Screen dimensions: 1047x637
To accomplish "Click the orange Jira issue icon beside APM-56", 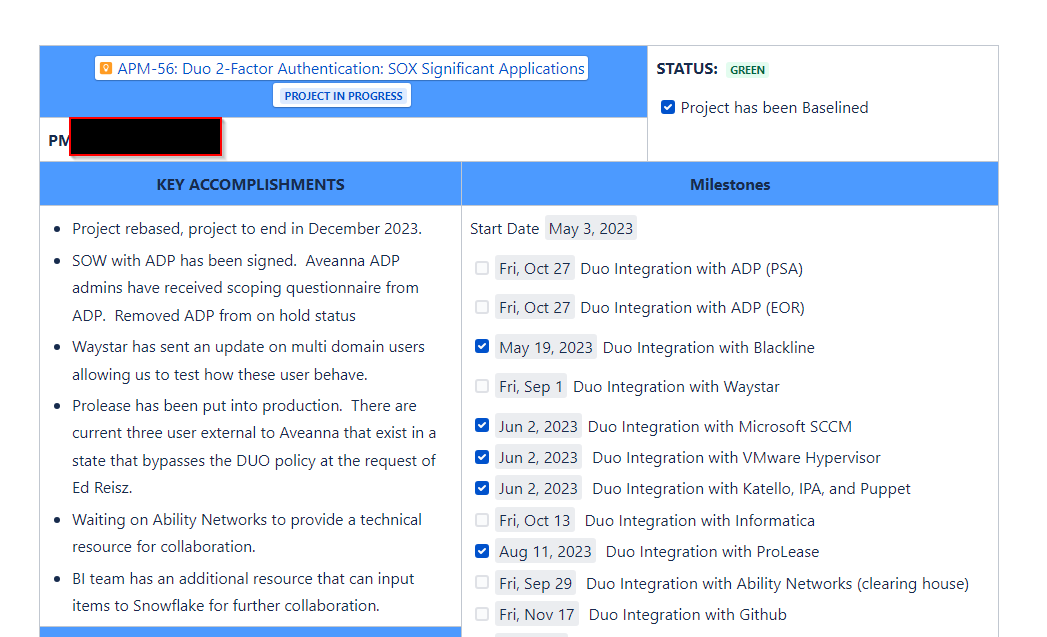I will 106,68.
